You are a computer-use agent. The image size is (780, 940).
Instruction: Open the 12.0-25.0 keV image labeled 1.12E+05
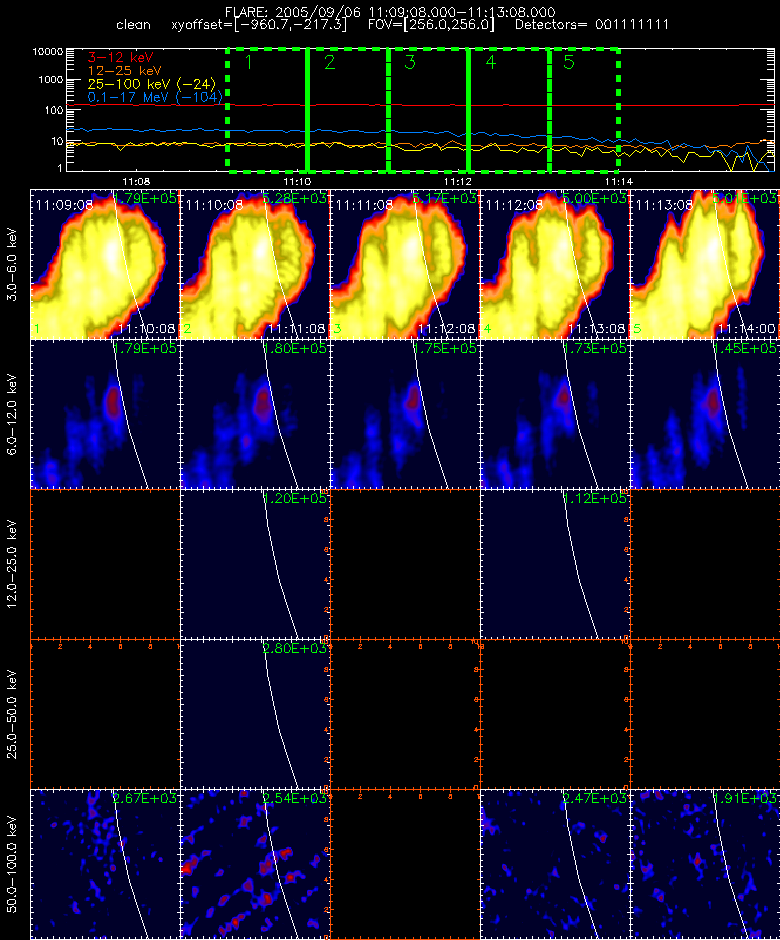coord(555,564)
